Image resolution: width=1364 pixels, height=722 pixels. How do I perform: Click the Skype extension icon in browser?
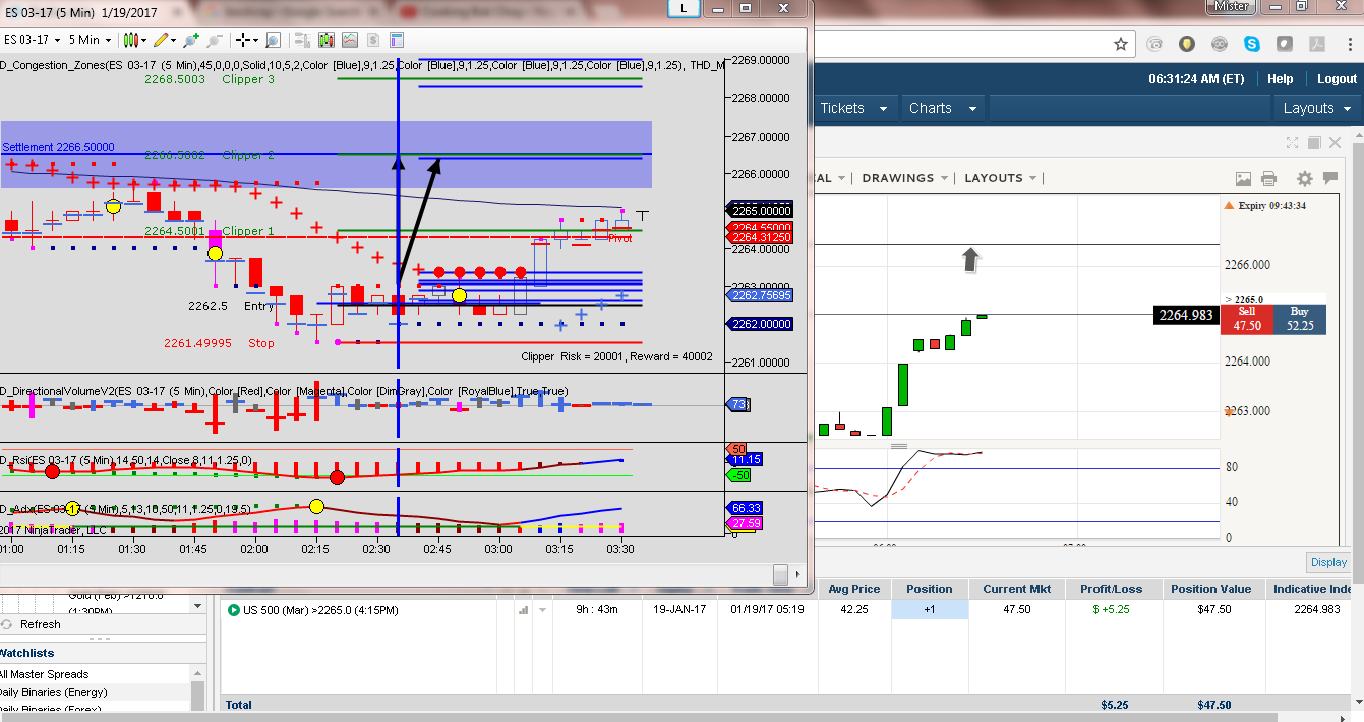click(x=1252, y=44)
